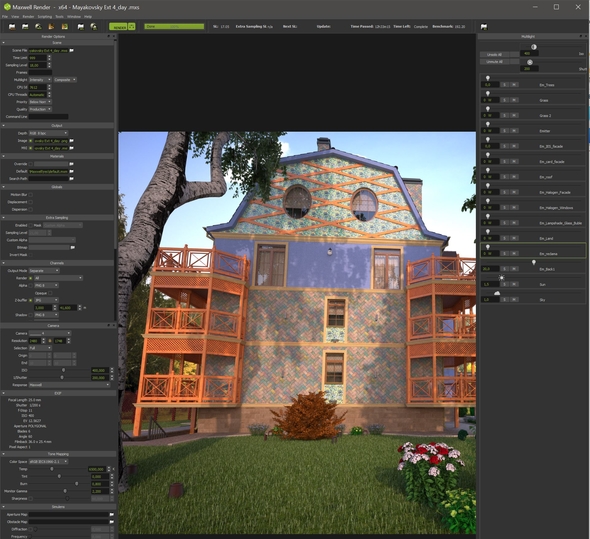Enable Motion Blur checkbox
This screenshot has width=590, height=539.
30,195
